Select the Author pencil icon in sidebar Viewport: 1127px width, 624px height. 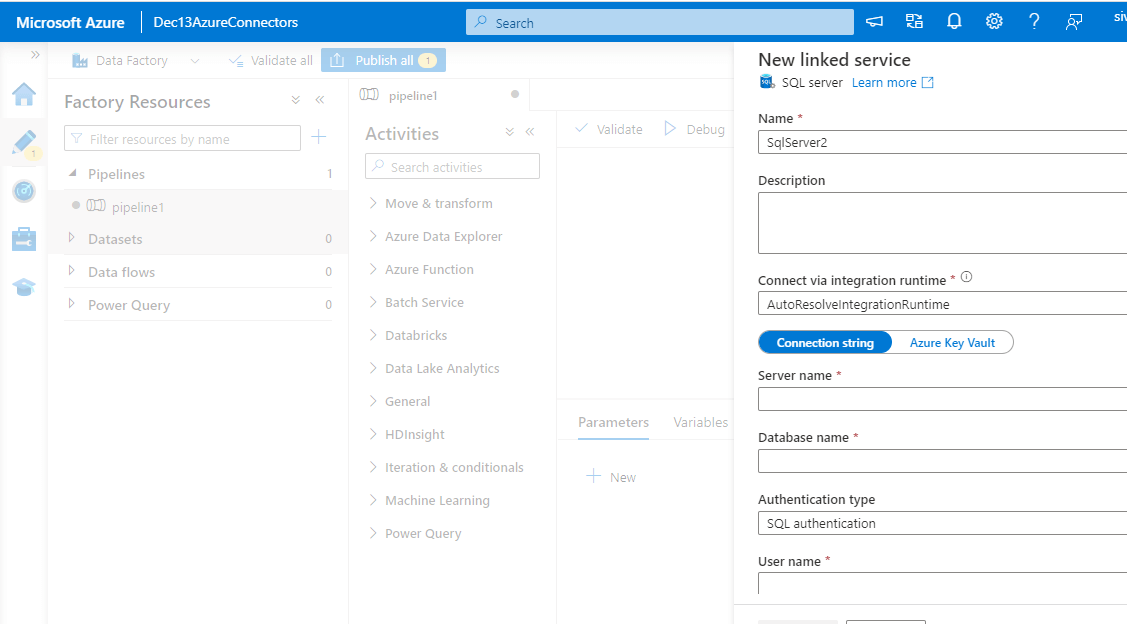tap(23, 142)
